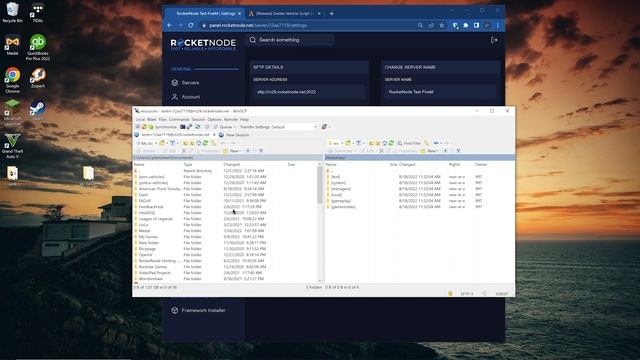Click the Server Name input field
Viewport: 640px width, 360px height.
point(440,92)
